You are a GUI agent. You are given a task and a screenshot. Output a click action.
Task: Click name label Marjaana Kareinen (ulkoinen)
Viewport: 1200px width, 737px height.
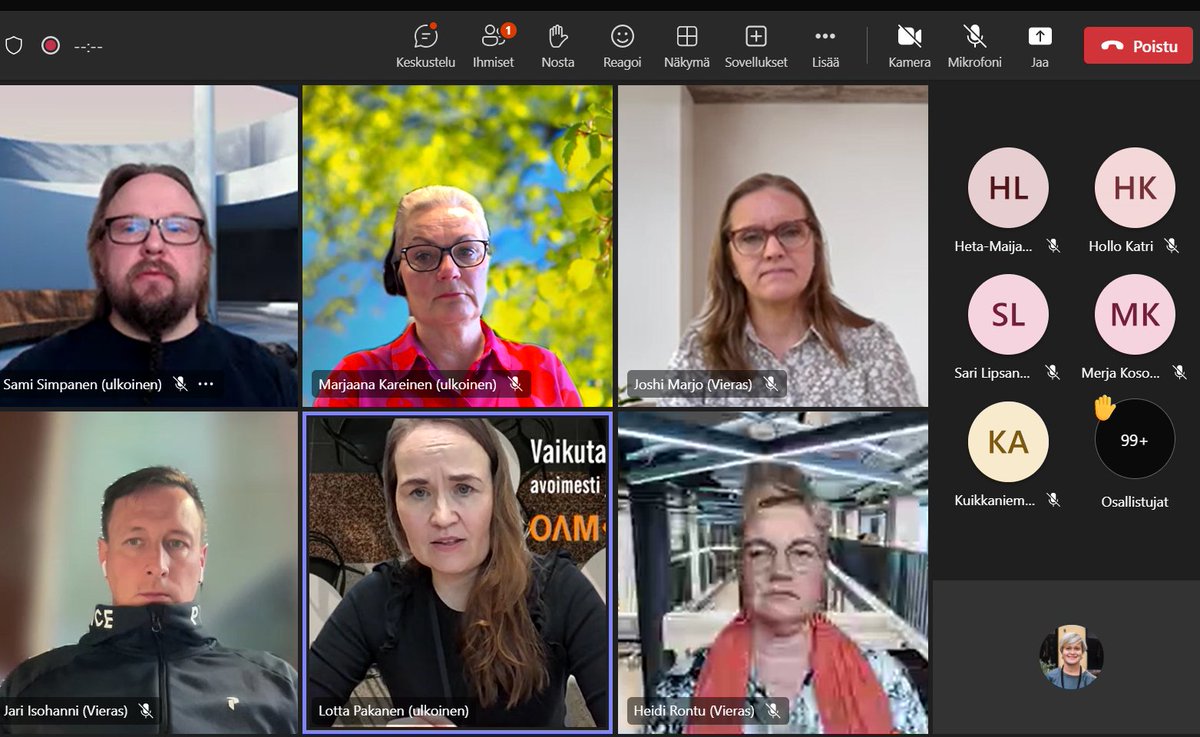[x=409, y=383]
